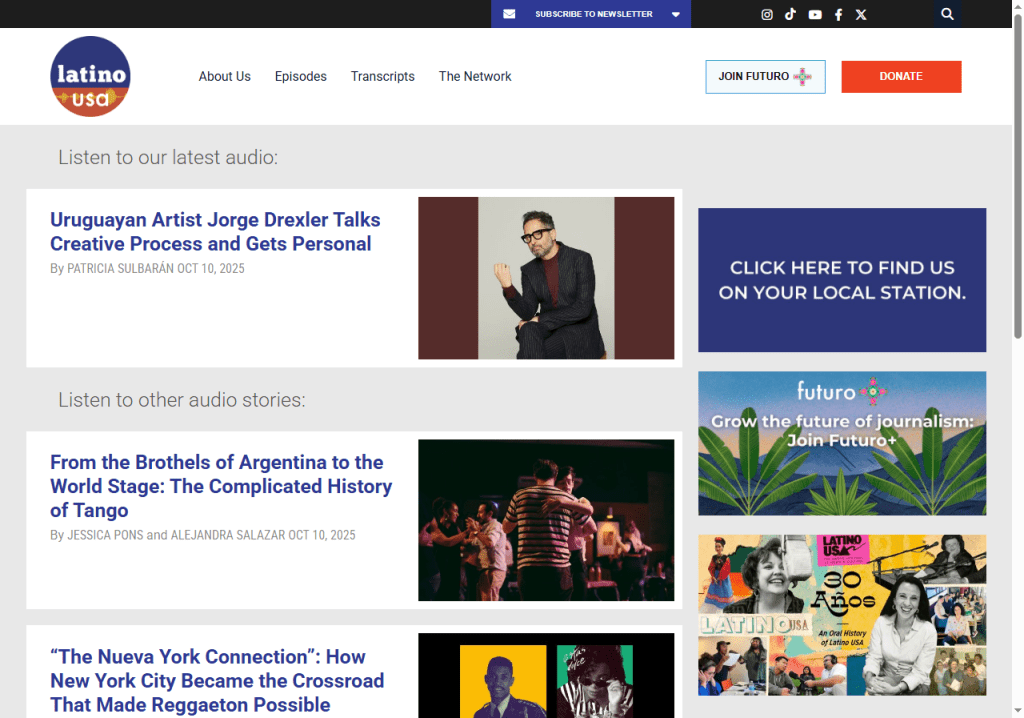Open the Instagram icon in top bar
1024x718 pixels.
tap(767, 14)
